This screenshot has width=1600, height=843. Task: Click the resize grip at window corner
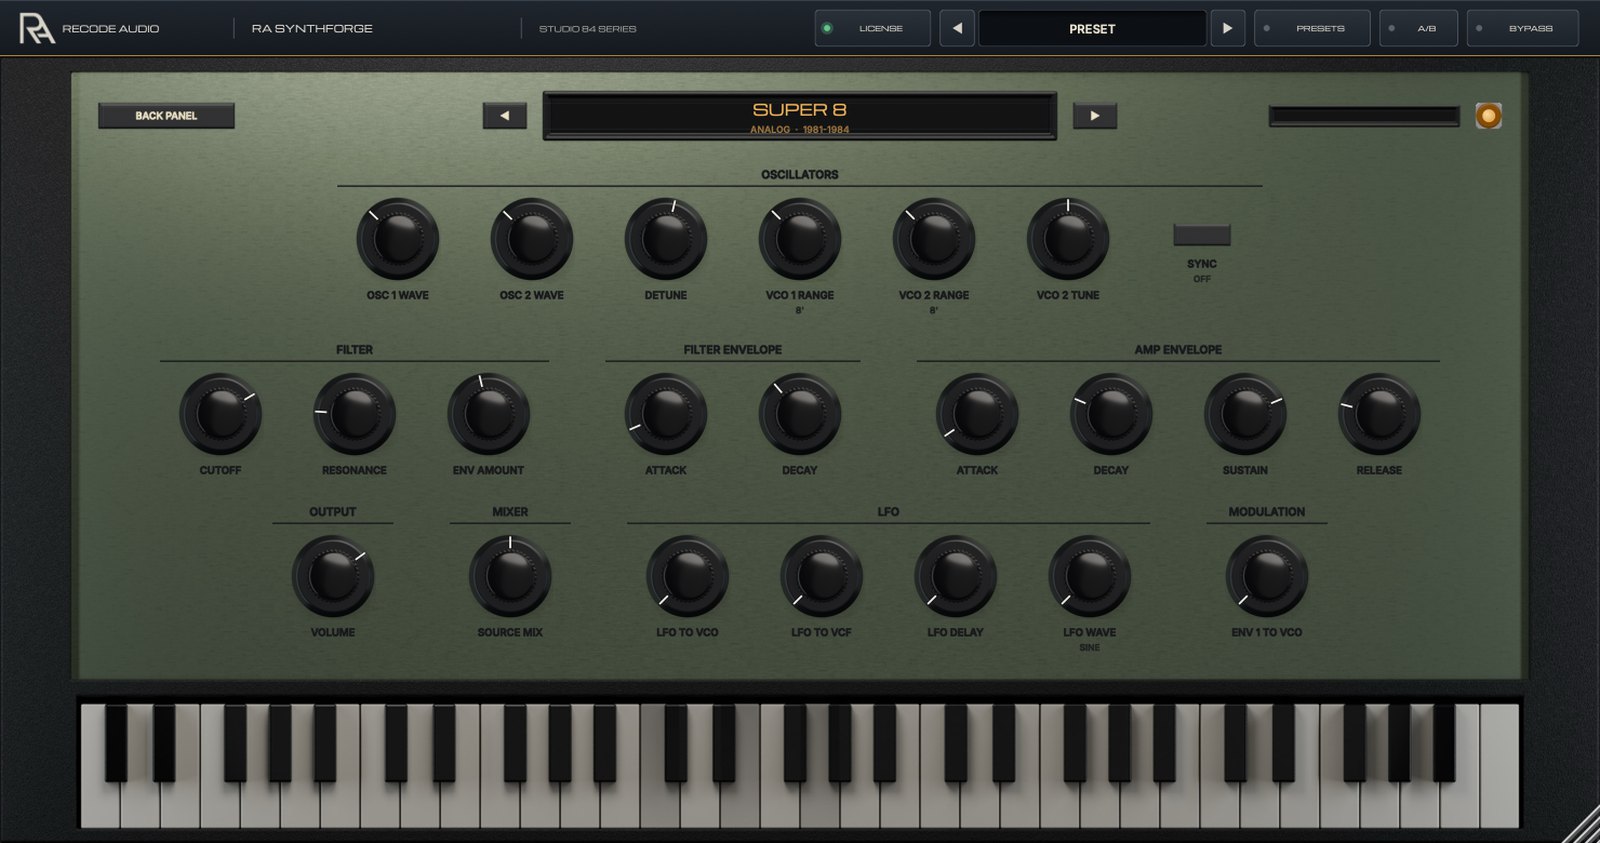pyautogui.click(x=1582, y=826)
